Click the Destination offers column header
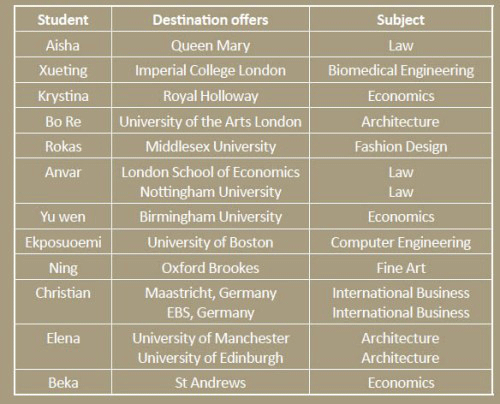 point(210,20)
